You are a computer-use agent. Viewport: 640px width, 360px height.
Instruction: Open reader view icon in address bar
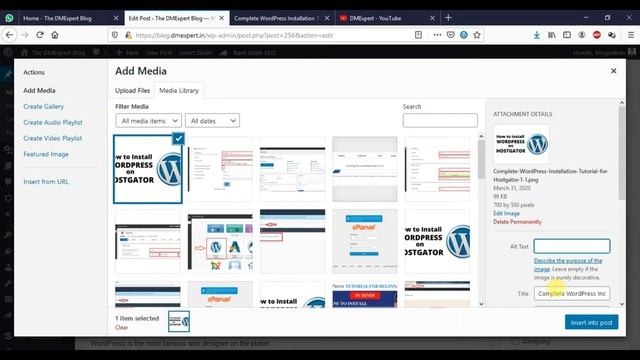pyautogui.click(x=418, y=35)
